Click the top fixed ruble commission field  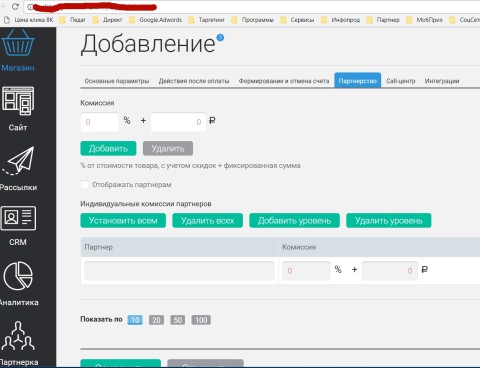178,122
